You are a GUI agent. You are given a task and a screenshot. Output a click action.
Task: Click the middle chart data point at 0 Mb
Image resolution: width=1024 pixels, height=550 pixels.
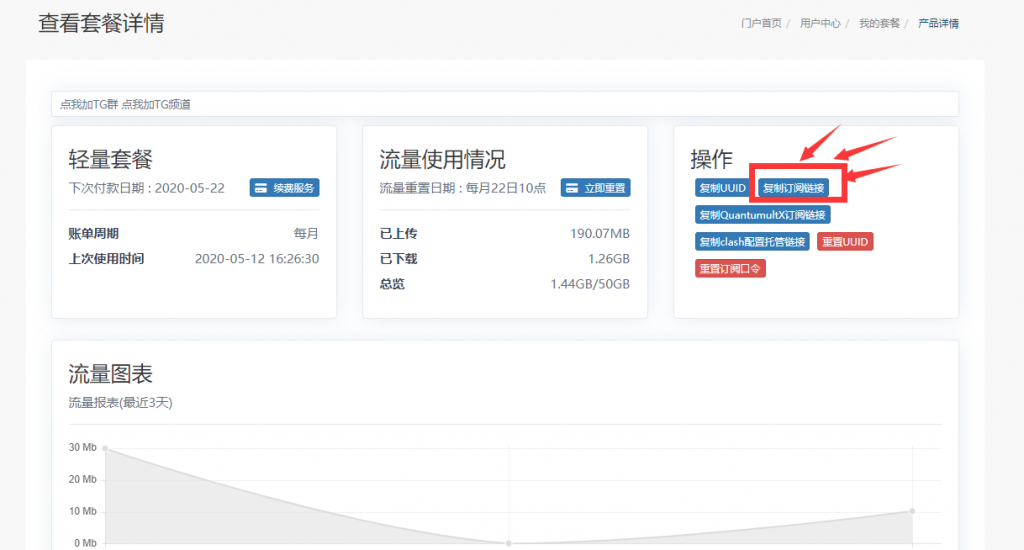coord(509,543)
